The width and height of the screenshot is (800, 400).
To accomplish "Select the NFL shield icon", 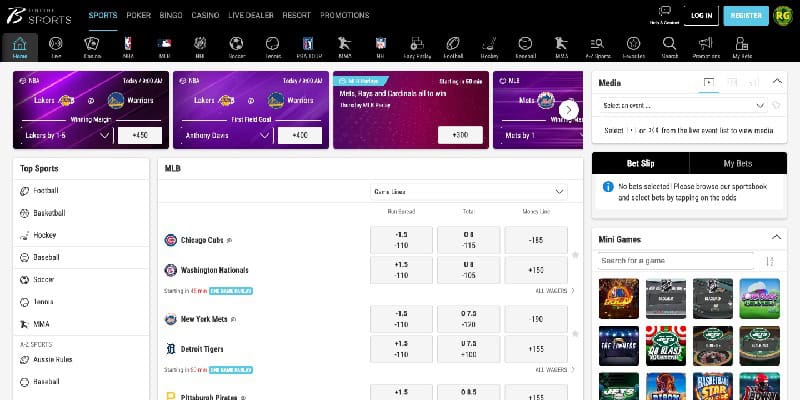I will [381, 47].
